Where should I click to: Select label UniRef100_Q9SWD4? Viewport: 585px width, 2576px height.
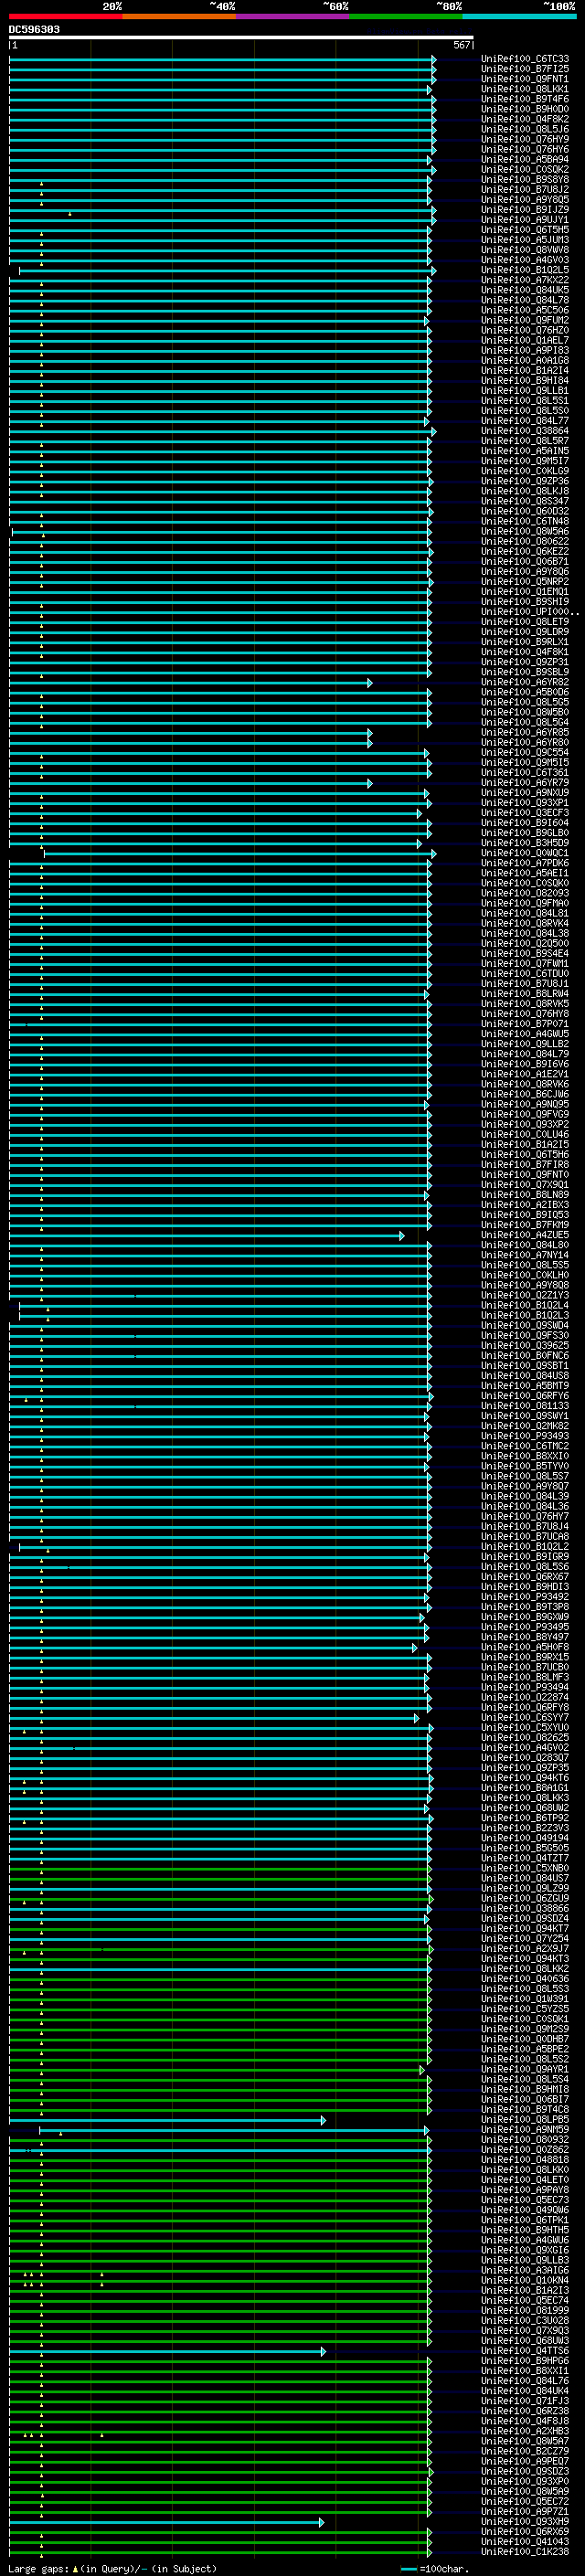525,1326
